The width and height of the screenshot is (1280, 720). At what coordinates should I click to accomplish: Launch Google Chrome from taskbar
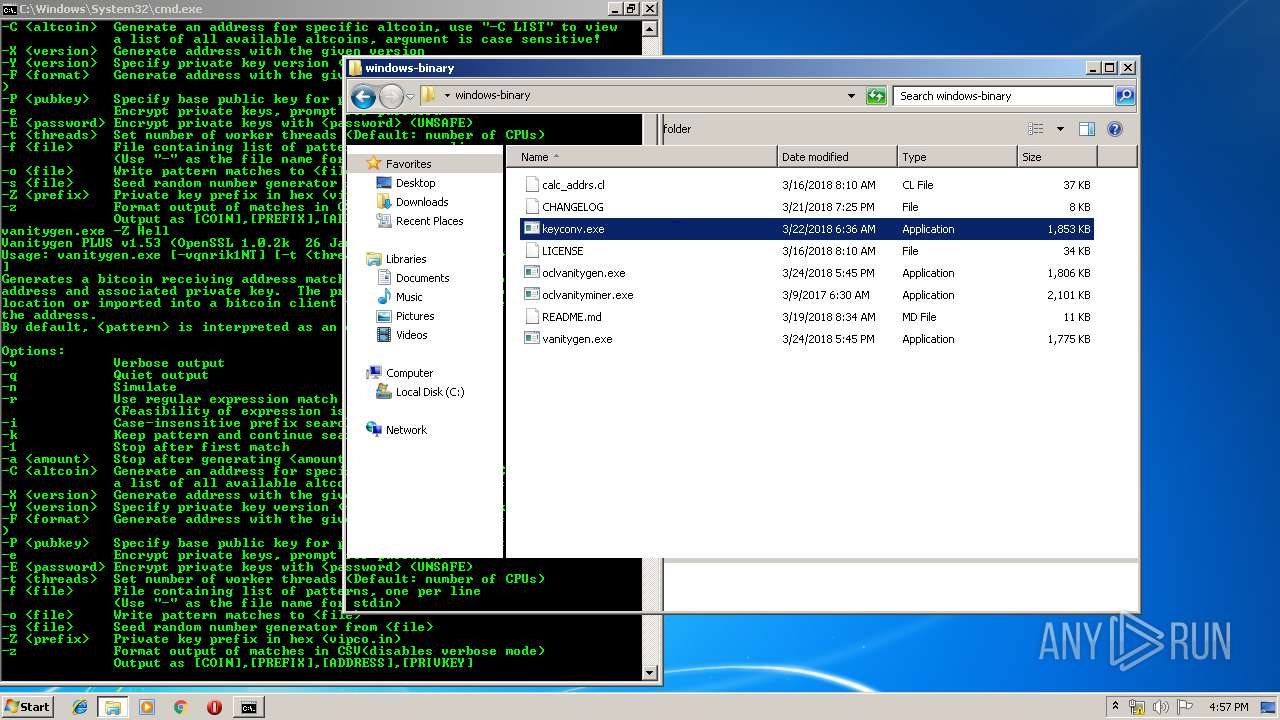pos(180,707)
